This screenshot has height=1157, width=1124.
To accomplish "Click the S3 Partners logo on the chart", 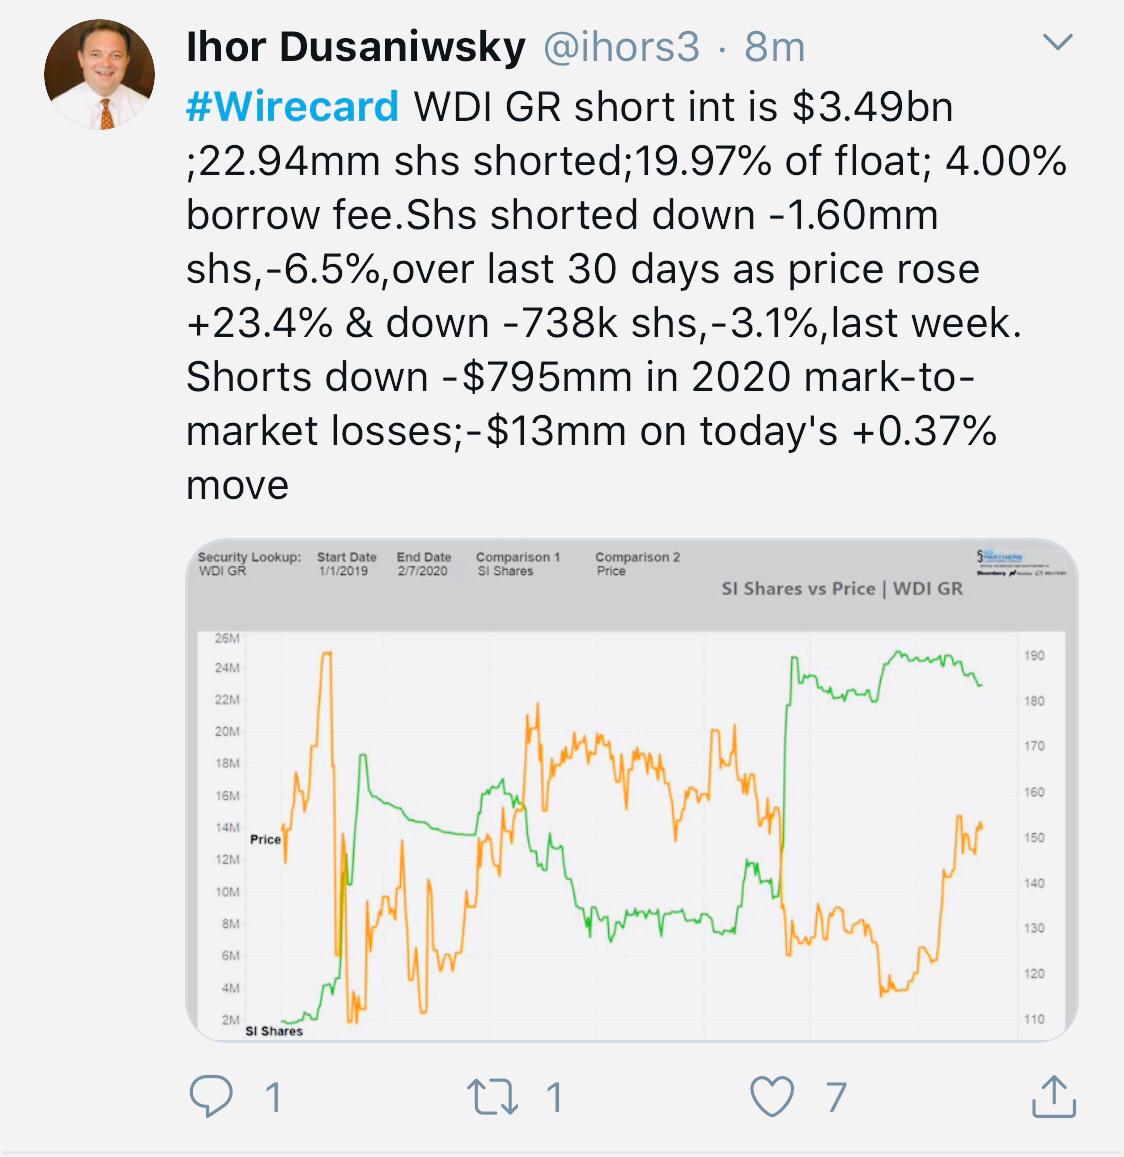I will (x=998, y=555).
